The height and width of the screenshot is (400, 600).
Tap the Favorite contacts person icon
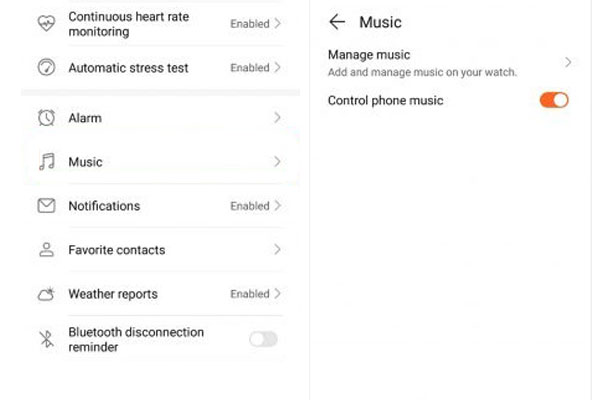click(x=46, y=250)
